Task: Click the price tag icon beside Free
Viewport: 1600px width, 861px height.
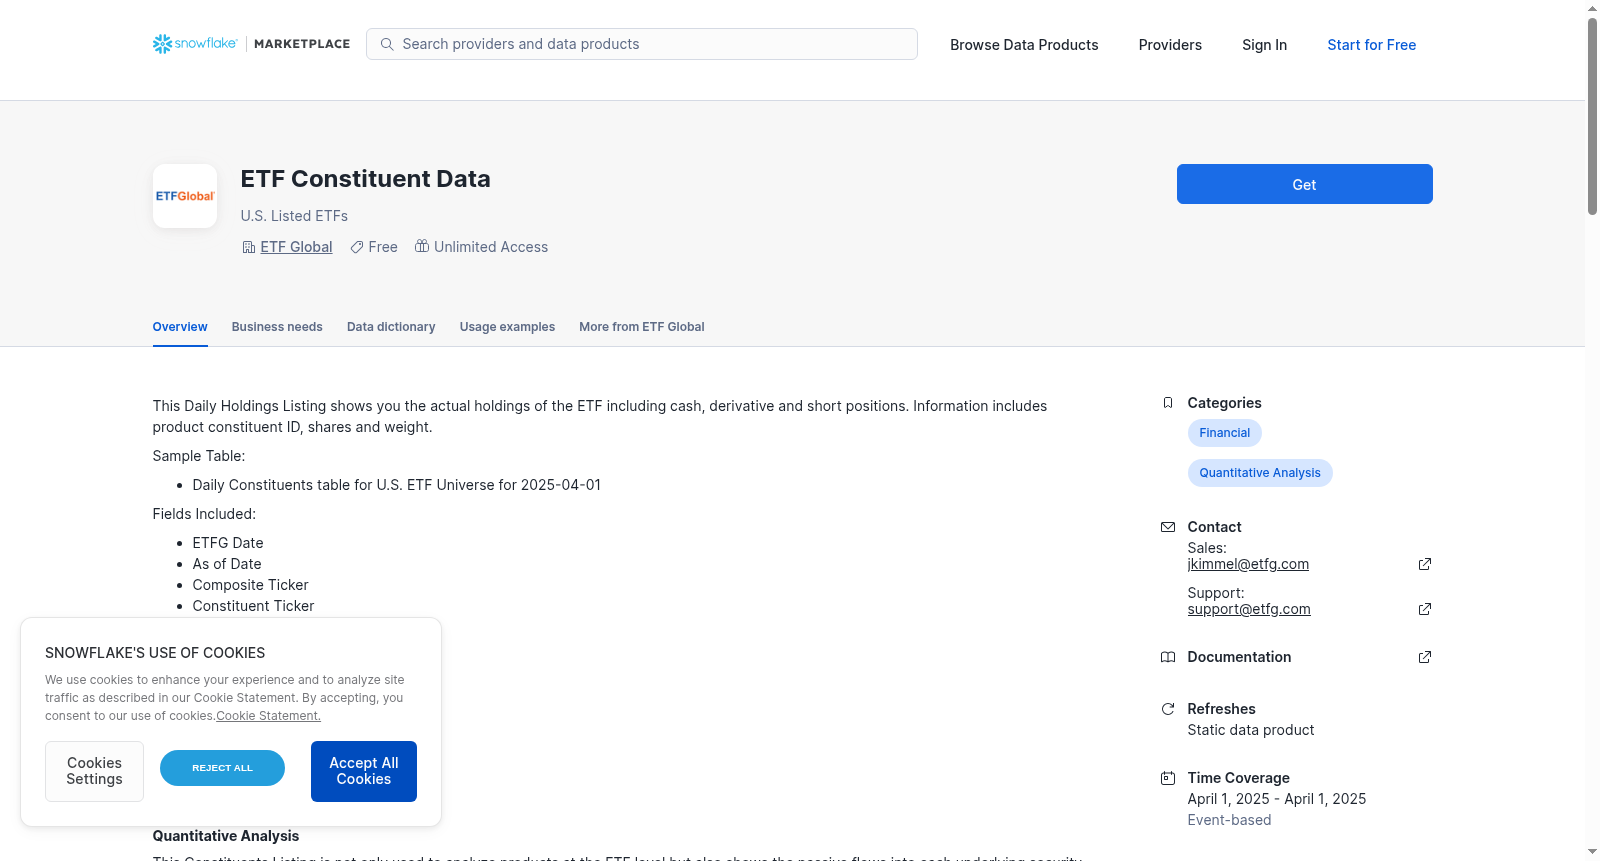Action: pos(357,247)
